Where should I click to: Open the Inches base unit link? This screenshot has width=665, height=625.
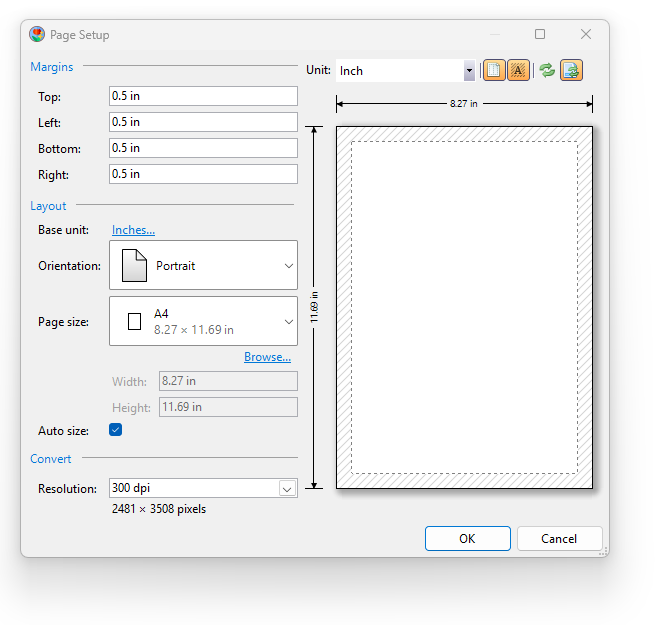[133, 230]
